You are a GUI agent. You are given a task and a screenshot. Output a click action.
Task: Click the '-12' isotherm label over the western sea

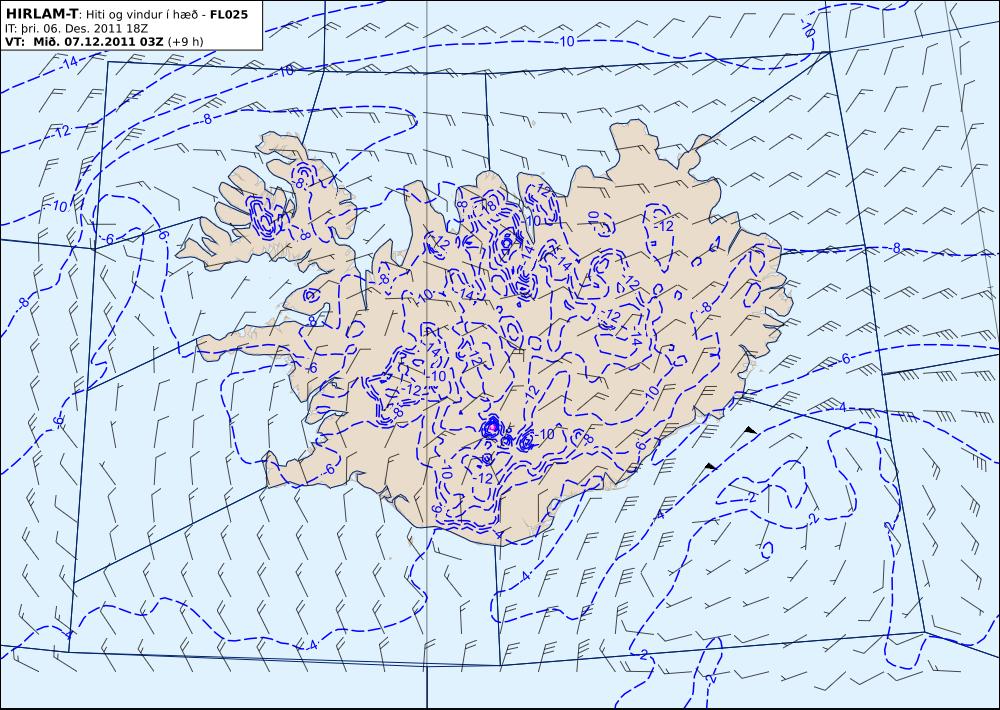[62, 132]
